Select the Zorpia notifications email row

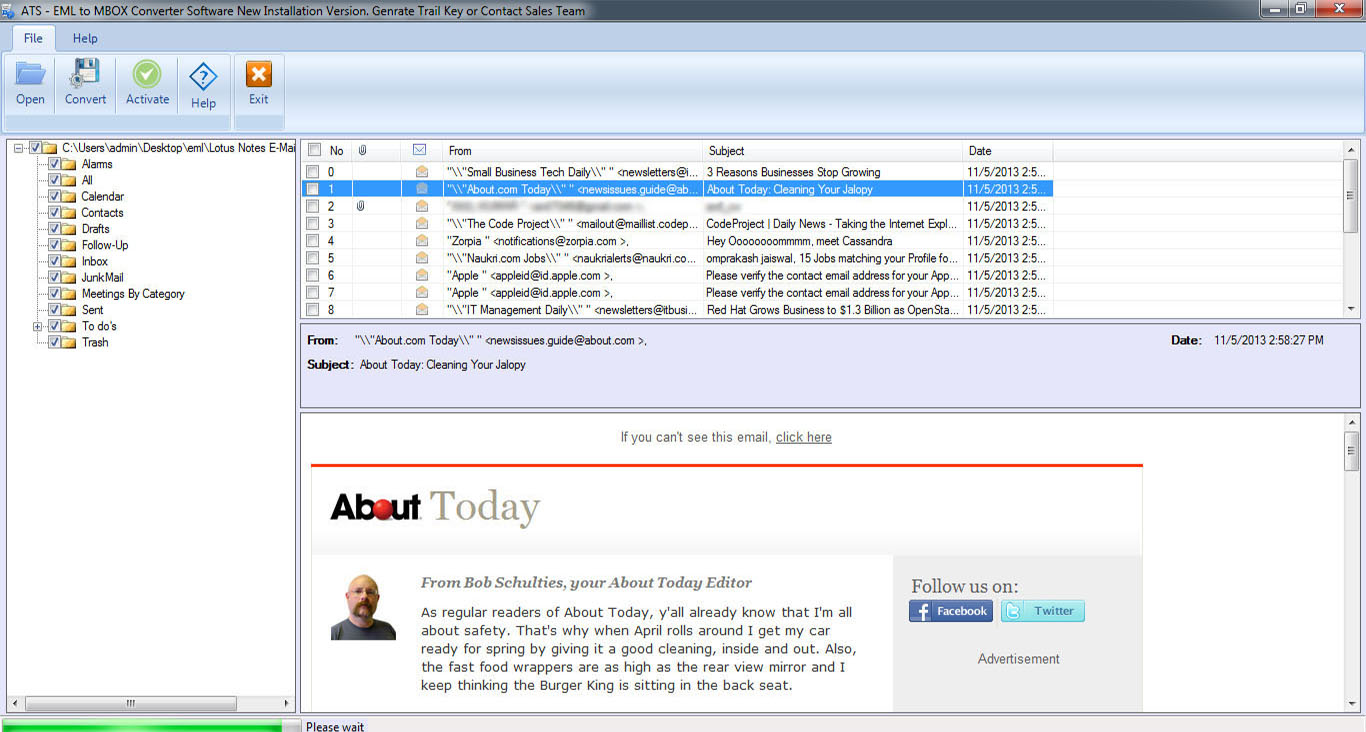tap(677, 240)
